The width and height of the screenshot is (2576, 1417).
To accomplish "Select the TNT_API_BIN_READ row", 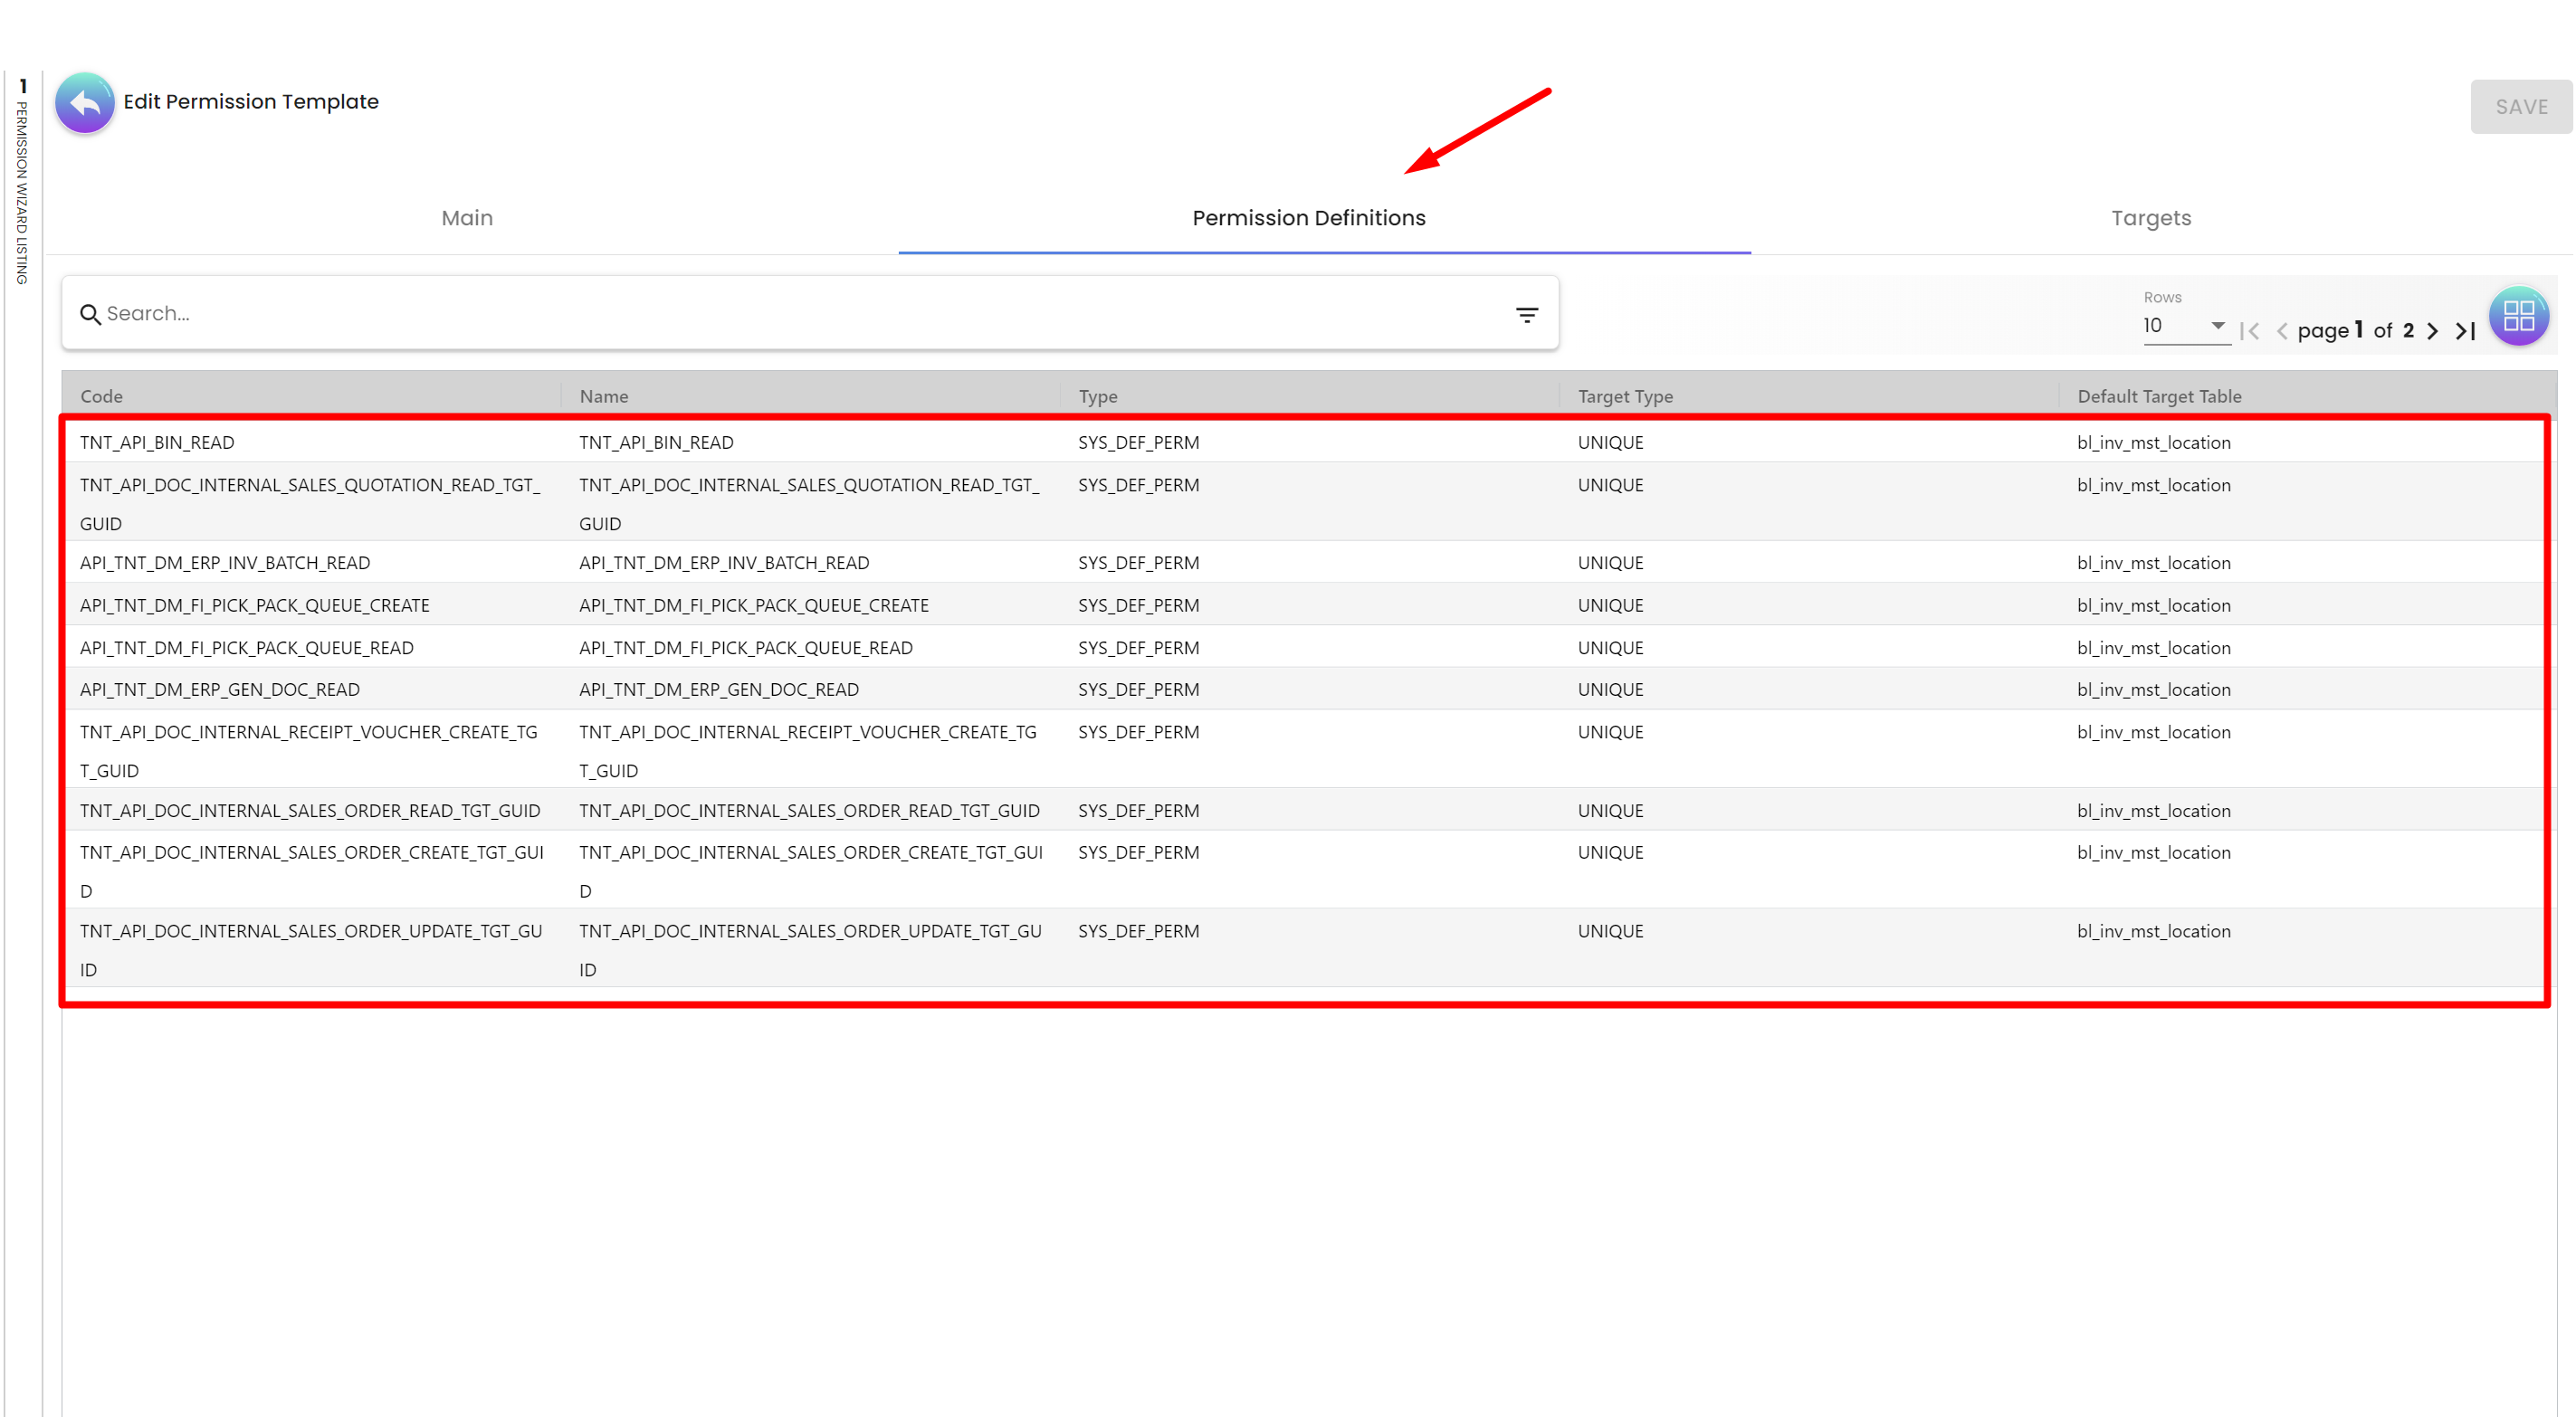I will (x=157, y=442).
